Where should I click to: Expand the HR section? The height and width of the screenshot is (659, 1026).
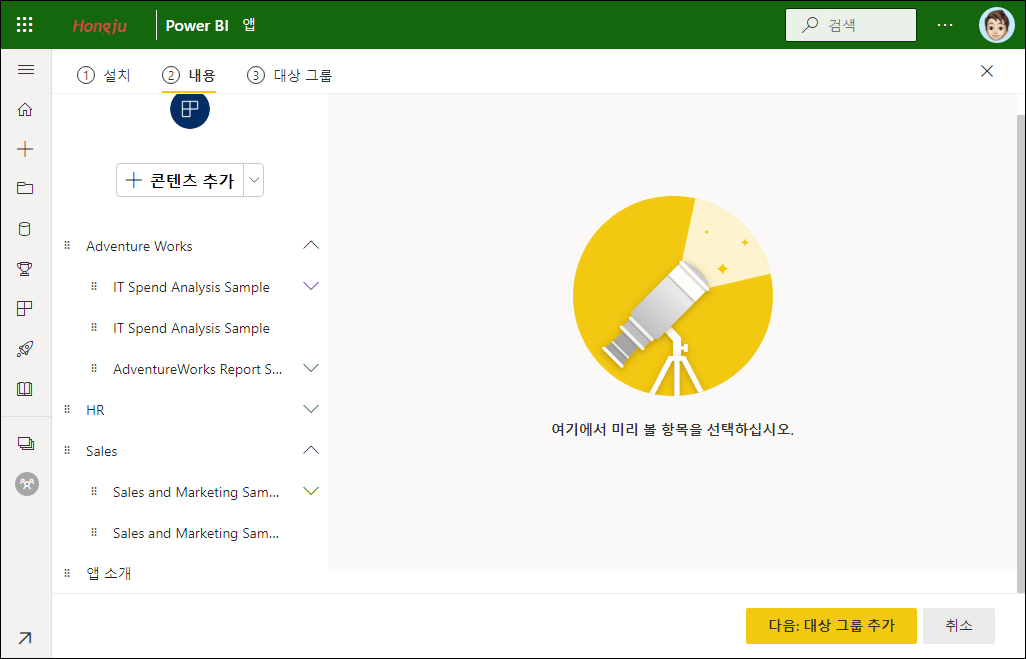[x=311, y=409]
